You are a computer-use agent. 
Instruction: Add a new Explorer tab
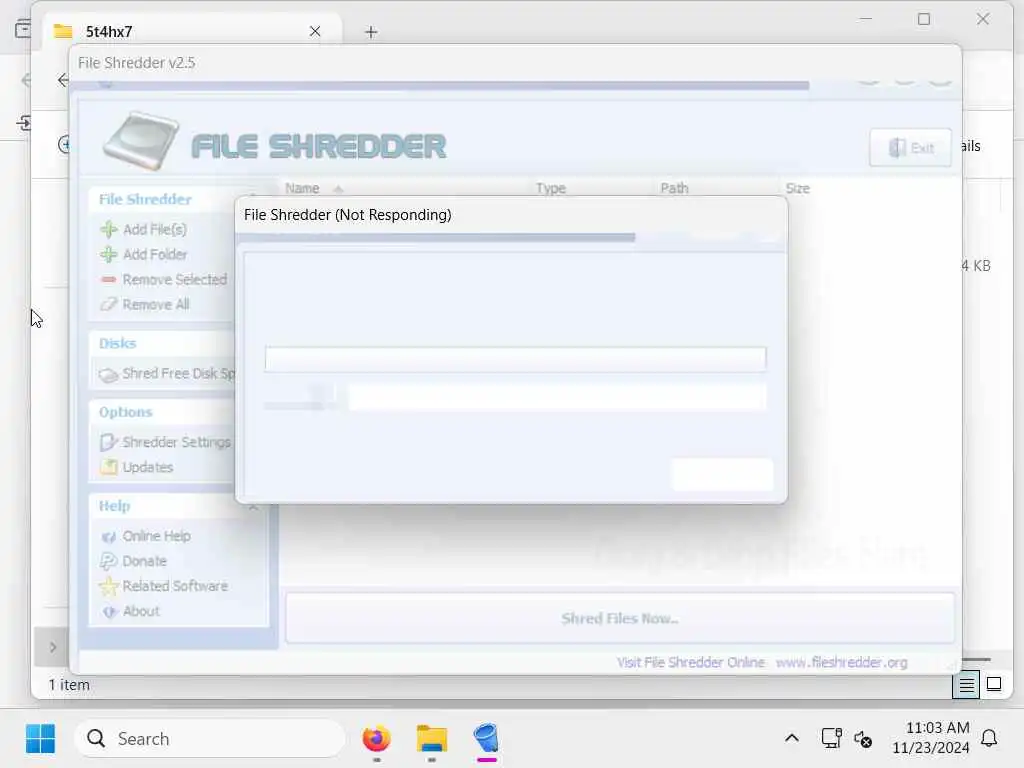click(x=371, y=31)
